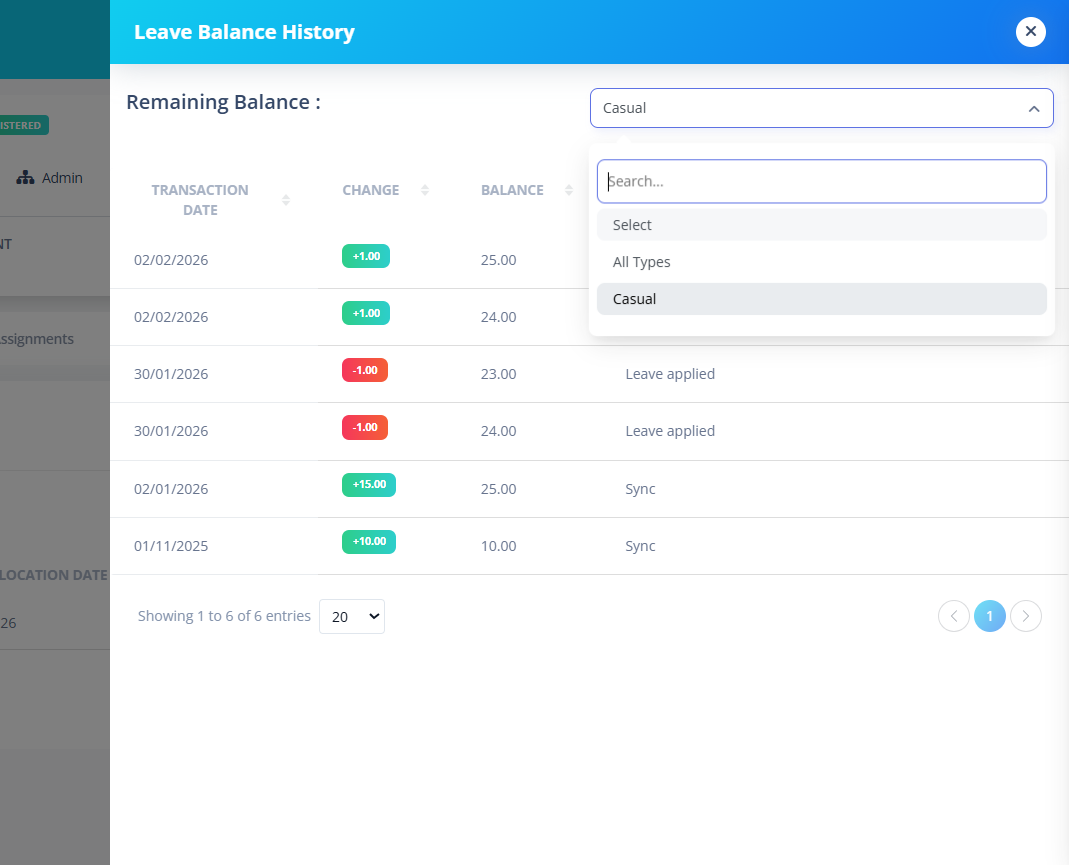
Task: Sort by Change column arrows
Action: [x=425, y=190]
